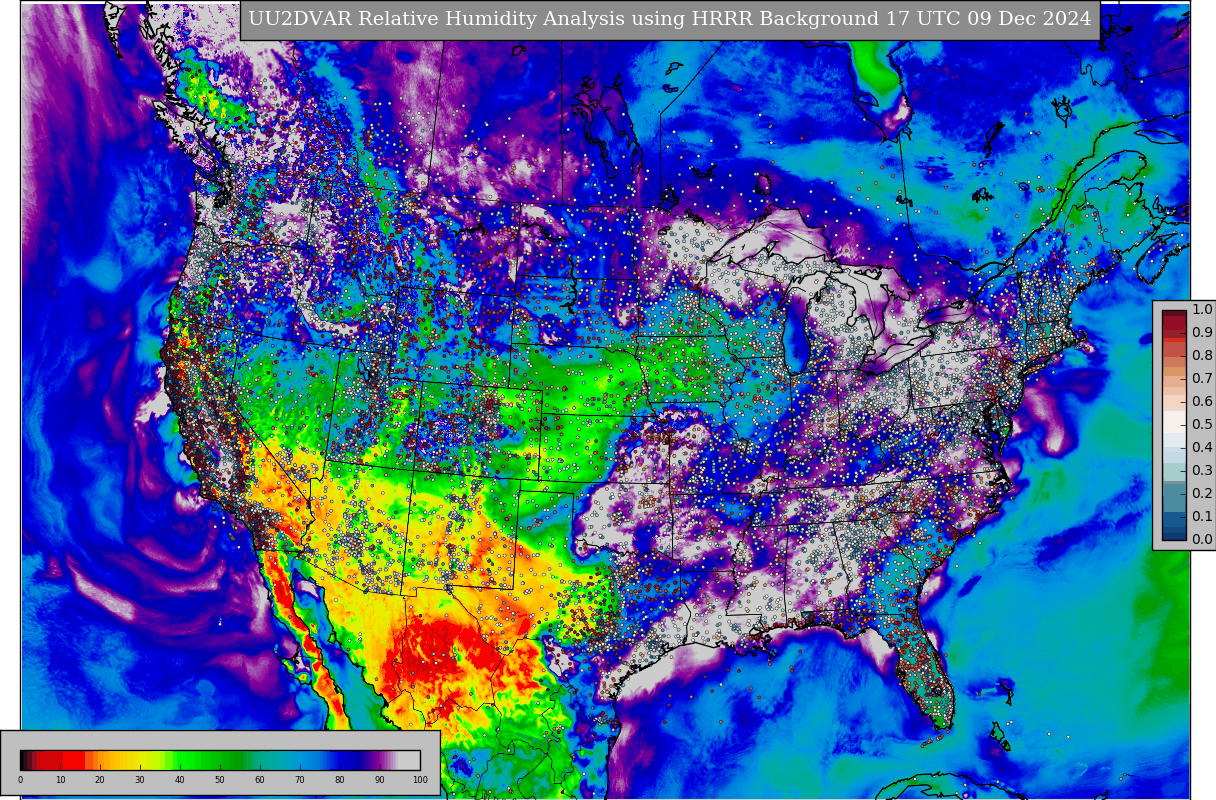This screenshot has height=800, width=1216.
Task: Click the "0.4" label on right legend
Action: pos(1202,448)
